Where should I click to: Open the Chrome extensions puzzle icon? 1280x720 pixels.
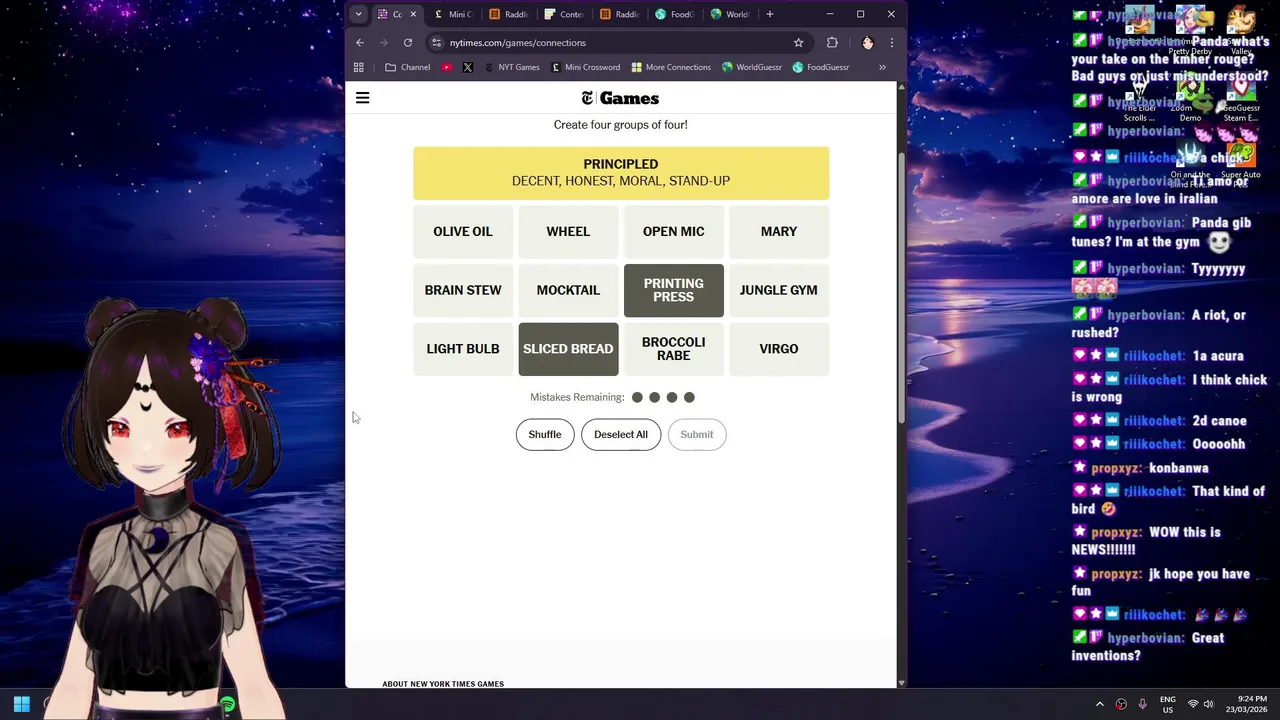832,43
